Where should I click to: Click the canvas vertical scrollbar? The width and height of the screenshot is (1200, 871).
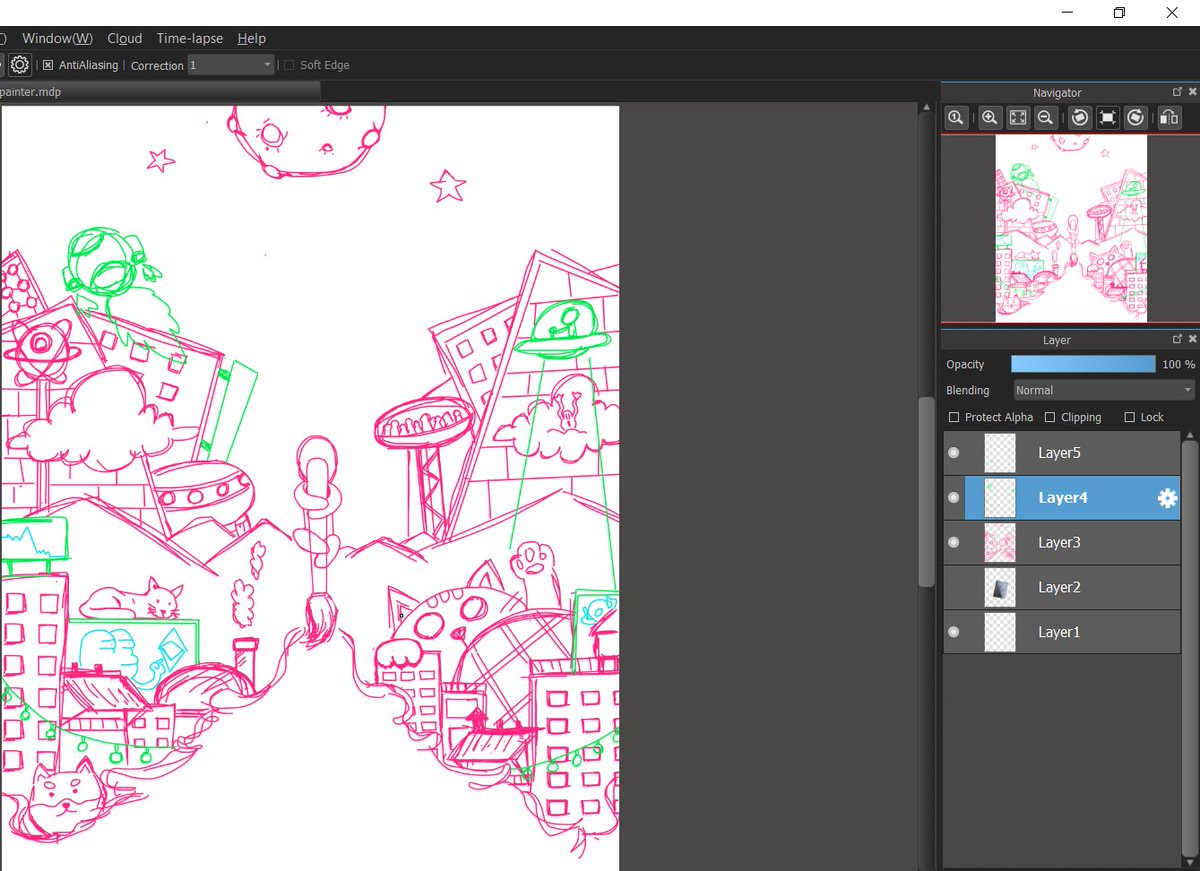927,492
